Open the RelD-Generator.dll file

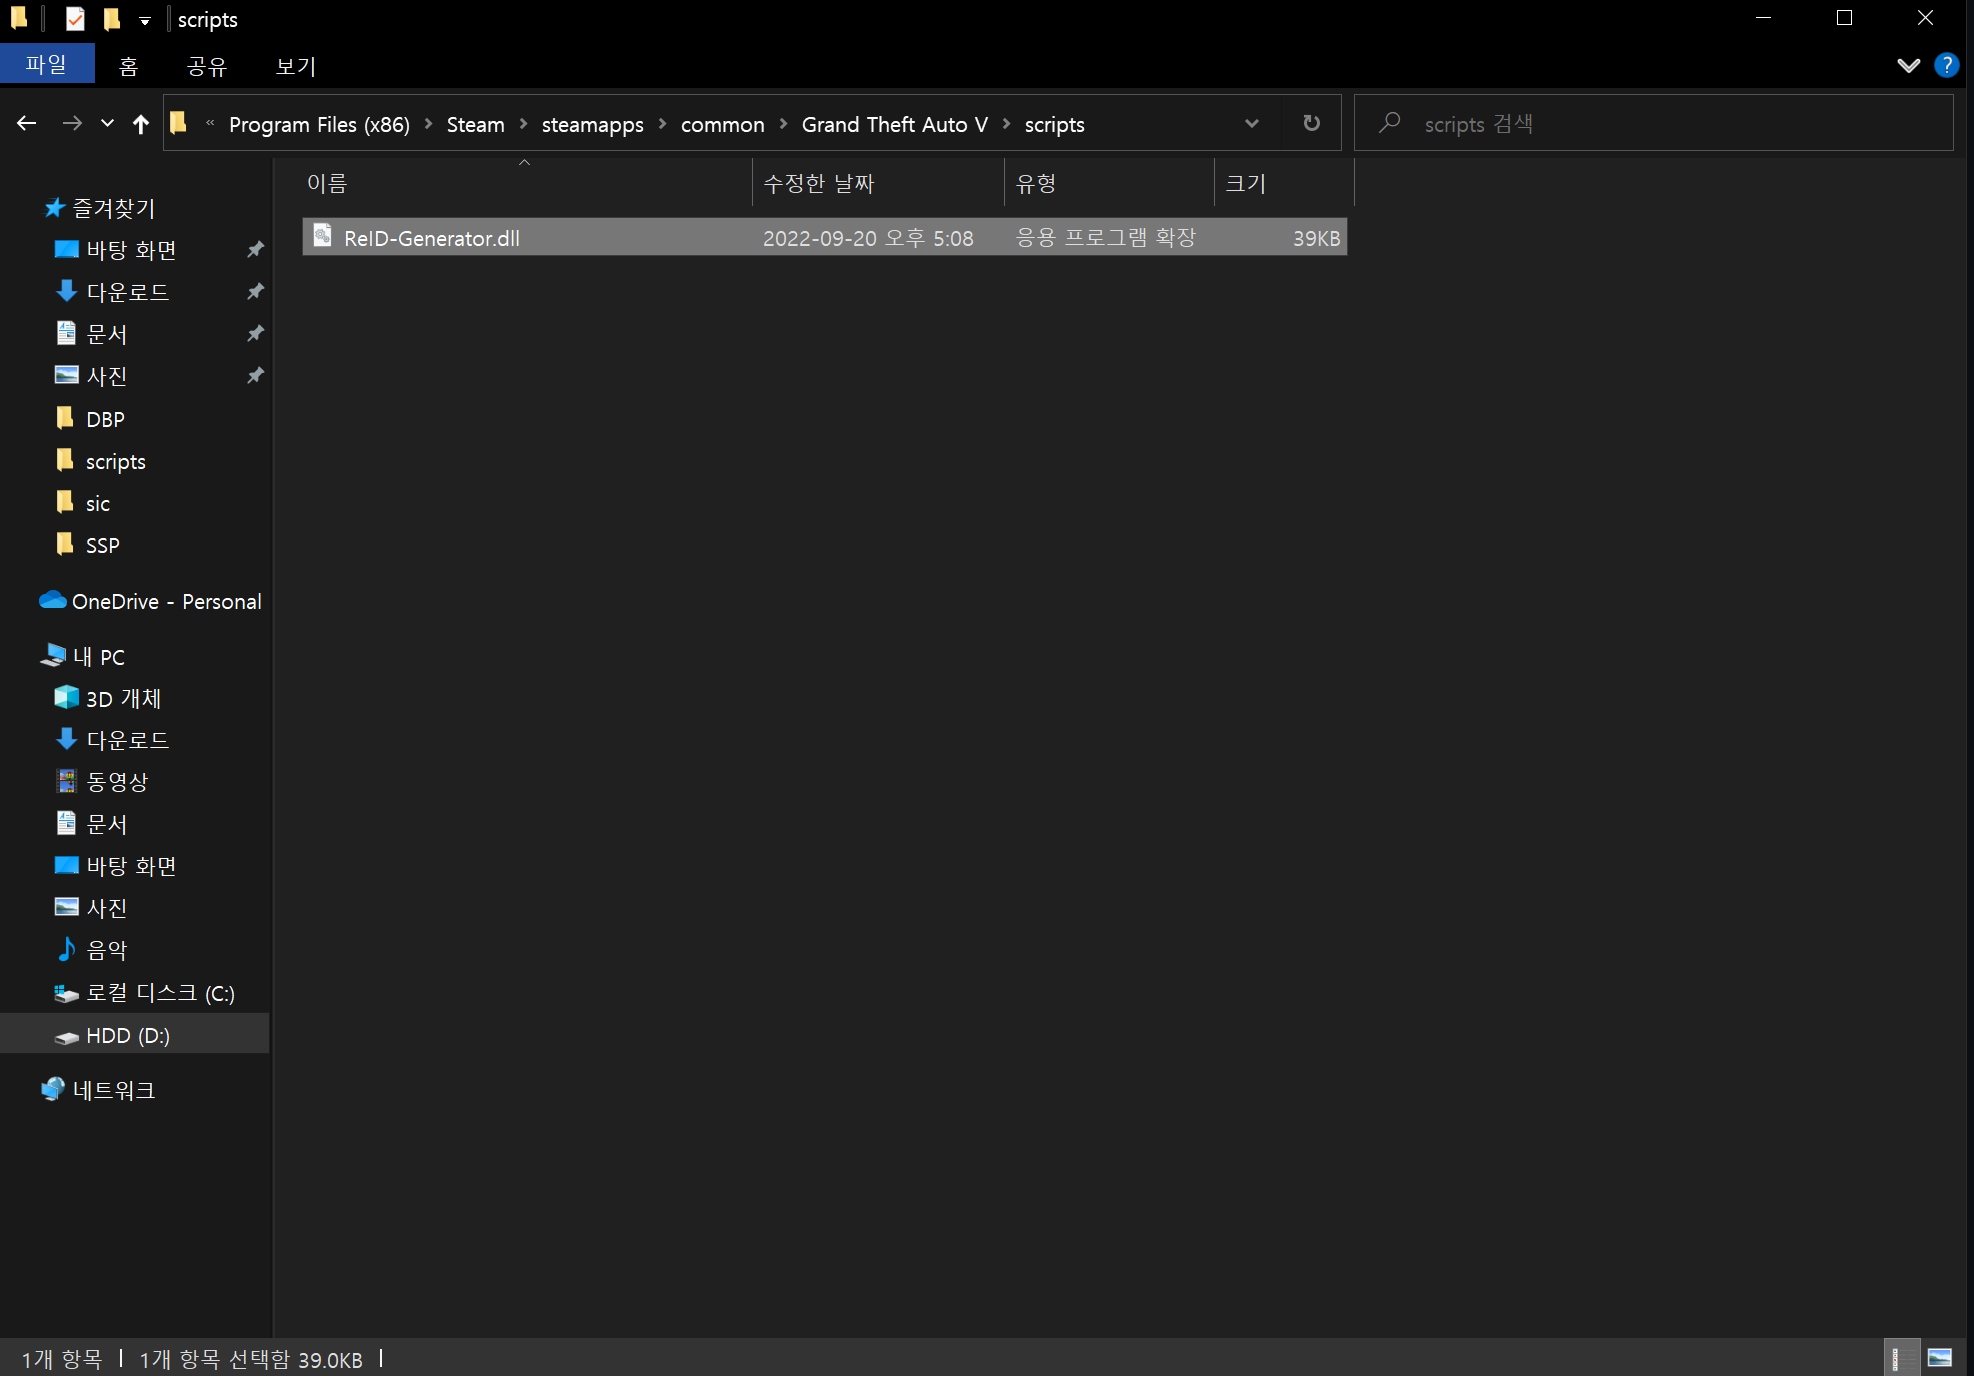[x=432, y=238]
